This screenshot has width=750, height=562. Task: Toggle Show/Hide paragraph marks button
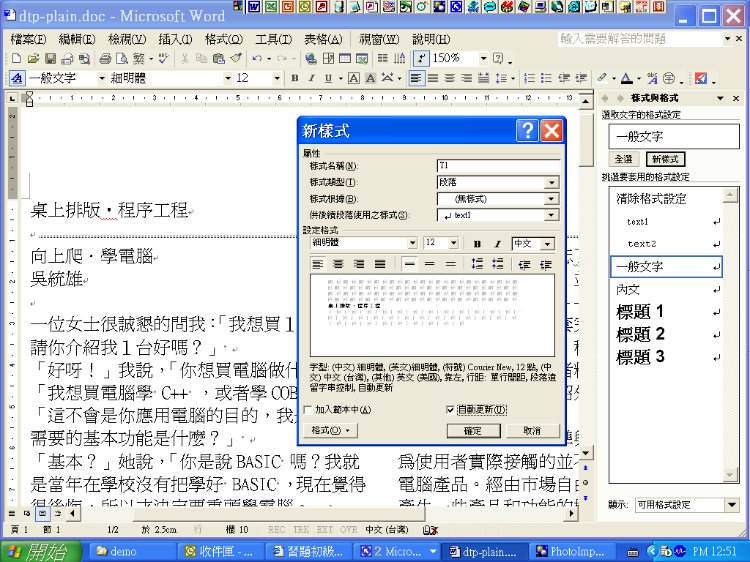(x=420, y=58)
